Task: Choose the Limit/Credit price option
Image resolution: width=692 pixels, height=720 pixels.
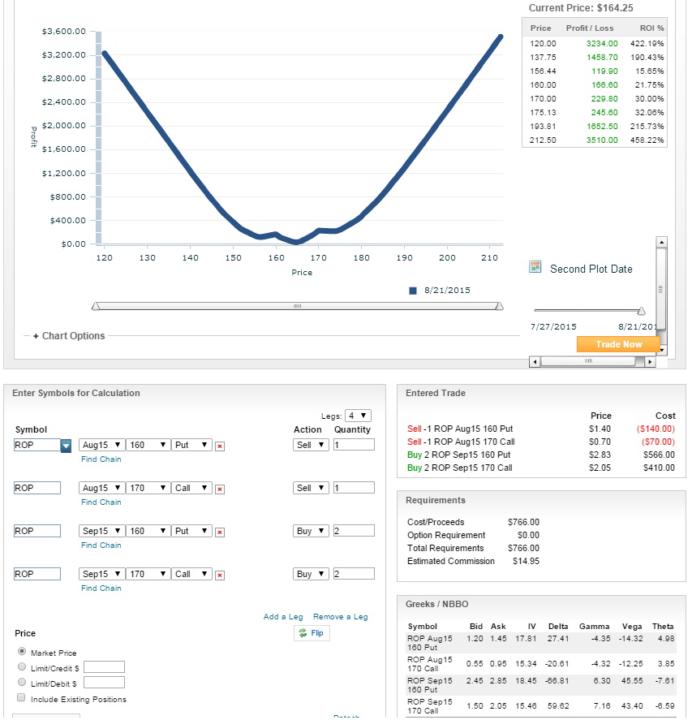Action: tap(21, 667)
